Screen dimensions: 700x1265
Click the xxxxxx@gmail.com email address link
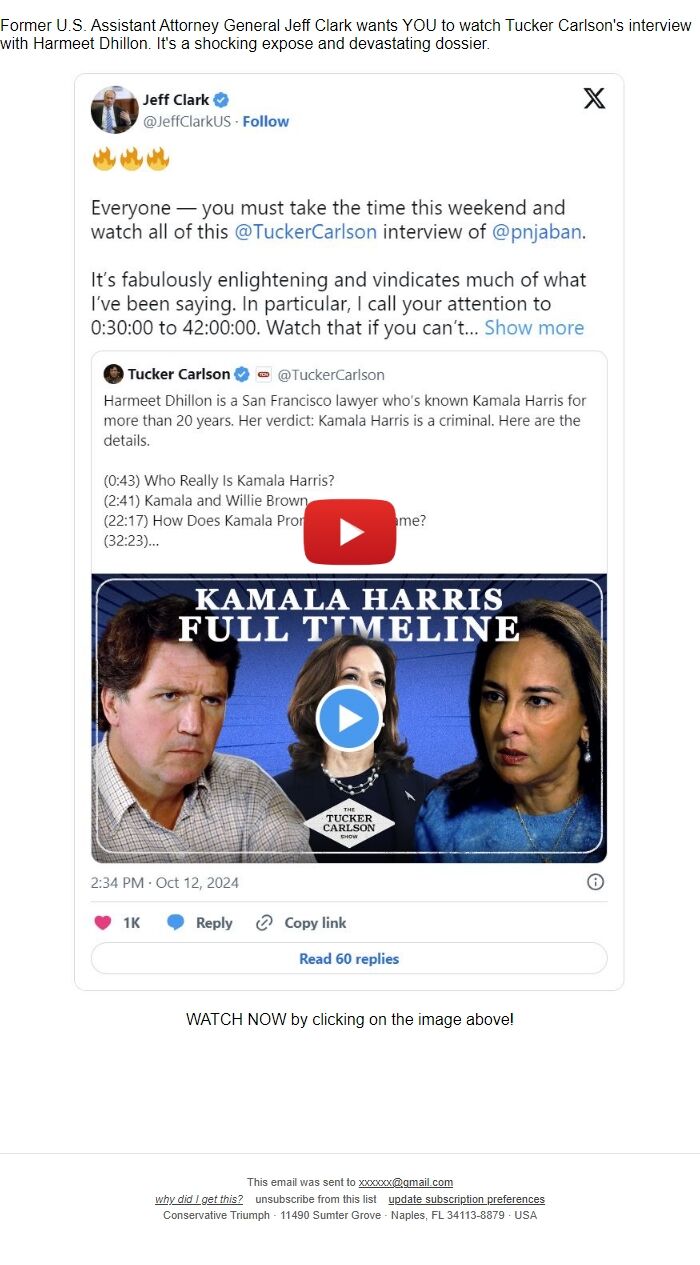pyautogui.click(x=406, y=1182)
